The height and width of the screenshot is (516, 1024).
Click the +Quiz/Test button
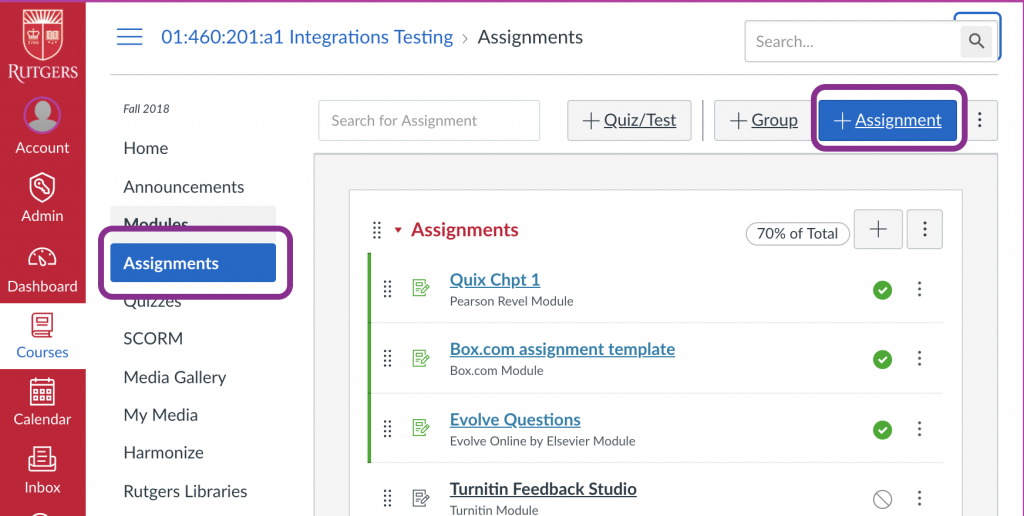629,120
